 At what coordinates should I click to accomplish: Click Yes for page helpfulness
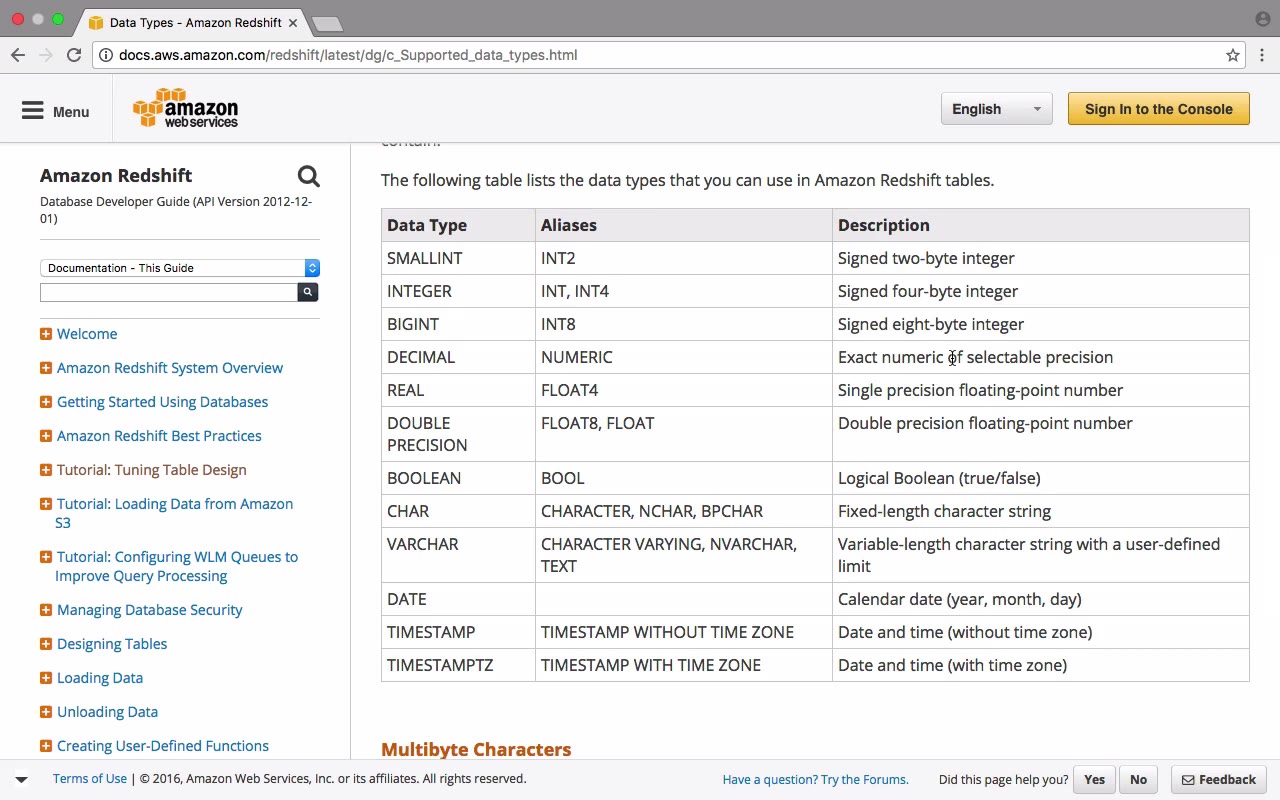[x=1094, y=780]
